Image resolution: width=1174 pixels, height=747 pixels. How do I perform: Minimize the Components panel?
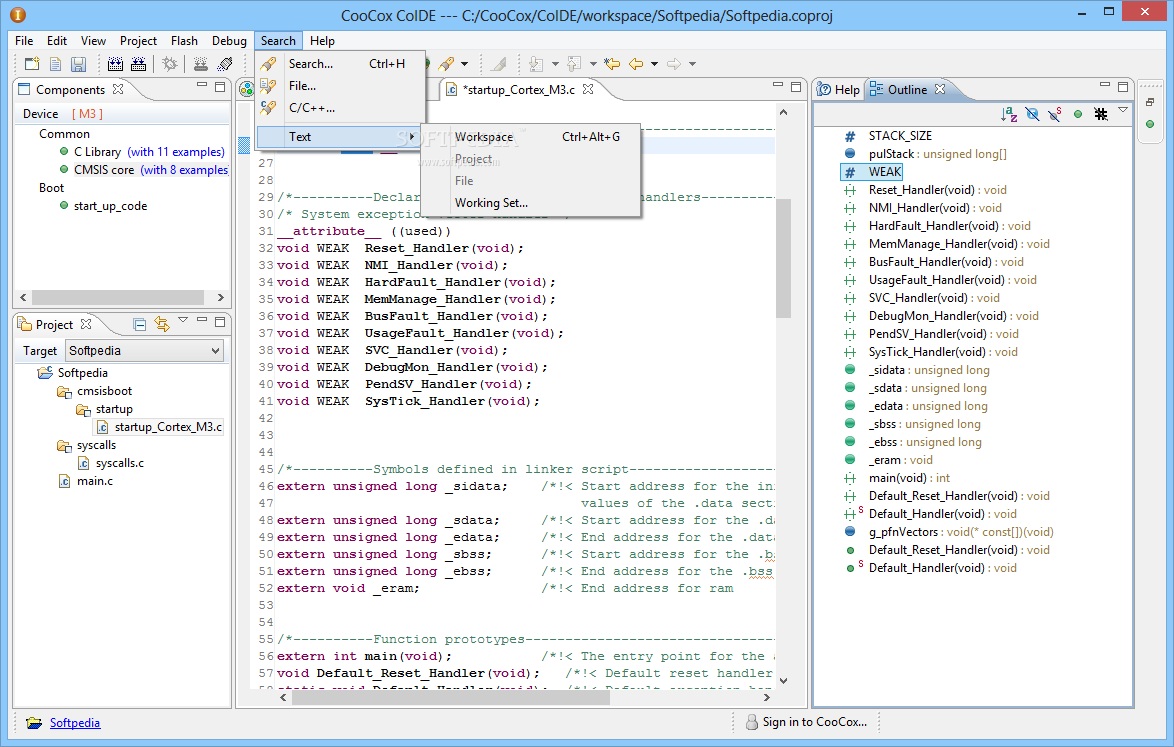pyautogui.click(x=202, y=85)
